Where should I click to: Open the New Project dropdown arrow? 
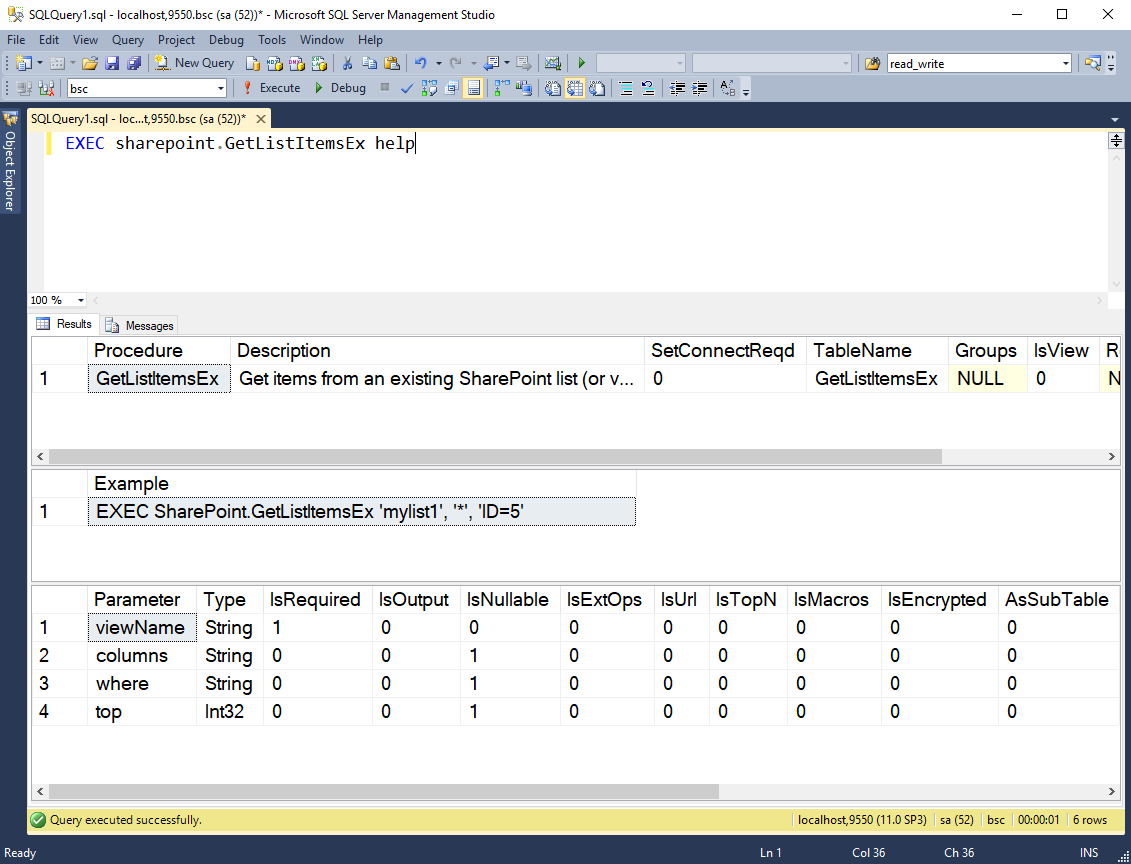40,63
